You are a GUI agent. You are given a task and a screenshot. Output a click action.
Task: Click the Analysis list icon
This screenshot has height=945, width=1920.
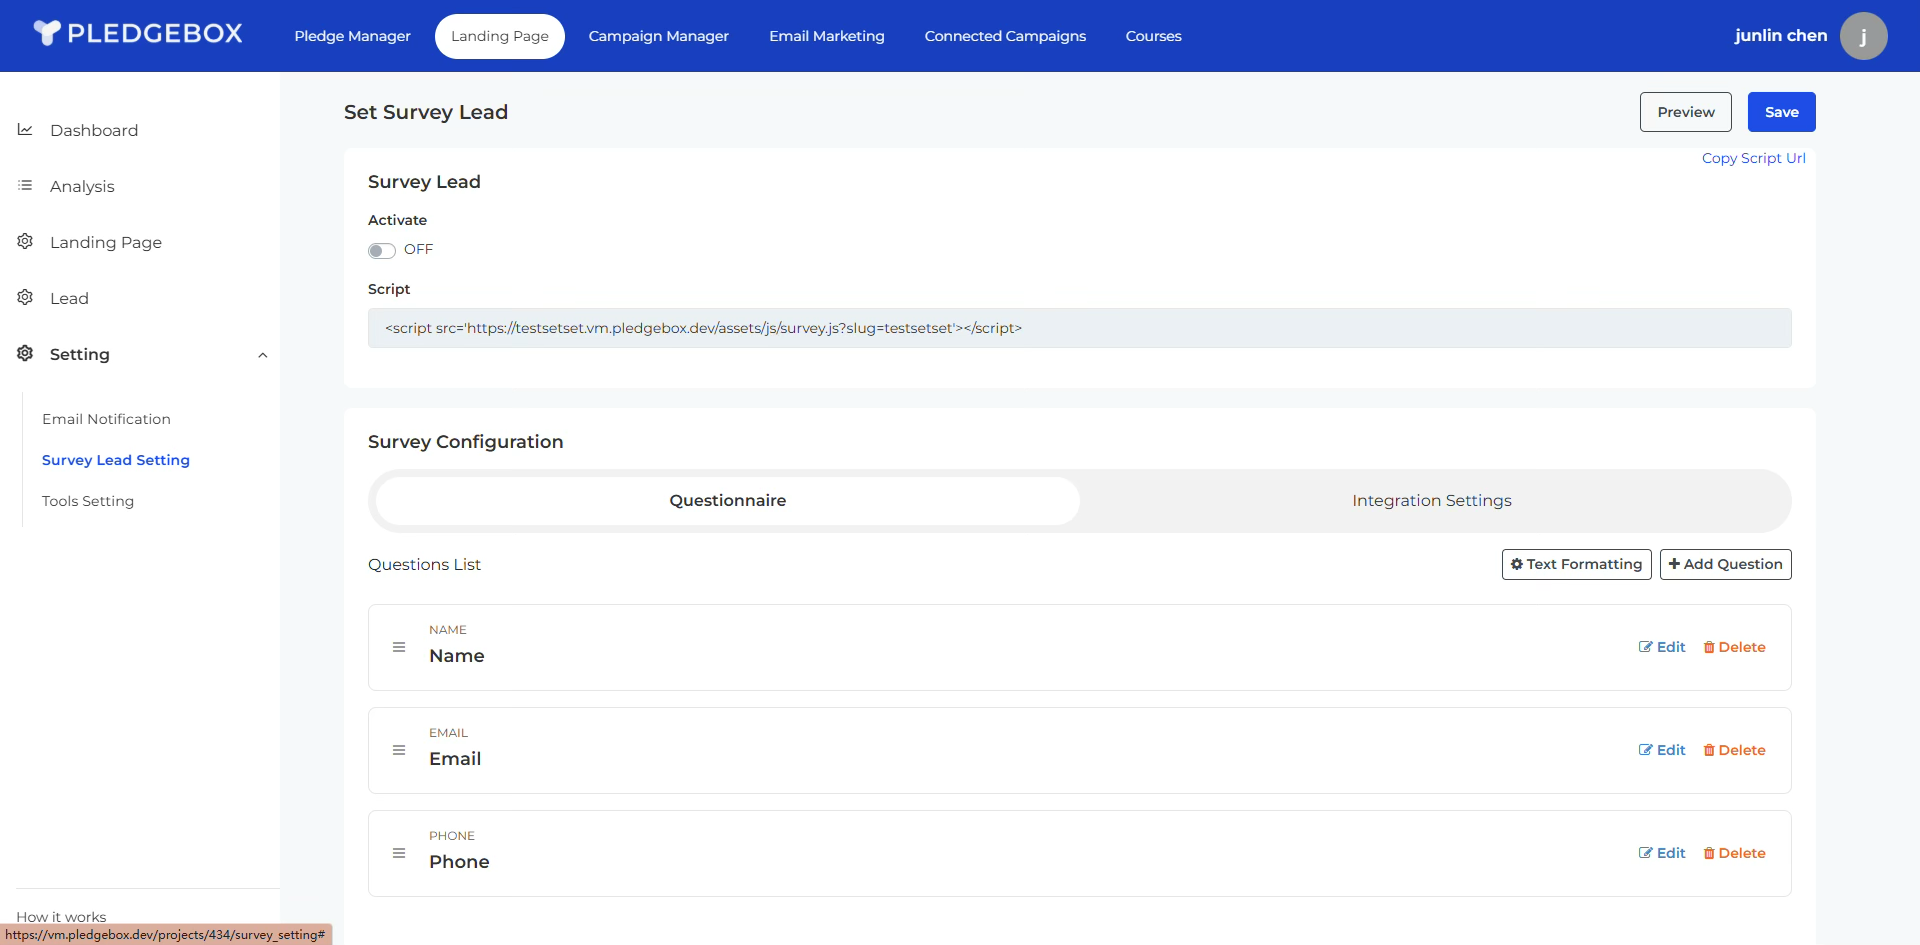[x=25, y=186]
